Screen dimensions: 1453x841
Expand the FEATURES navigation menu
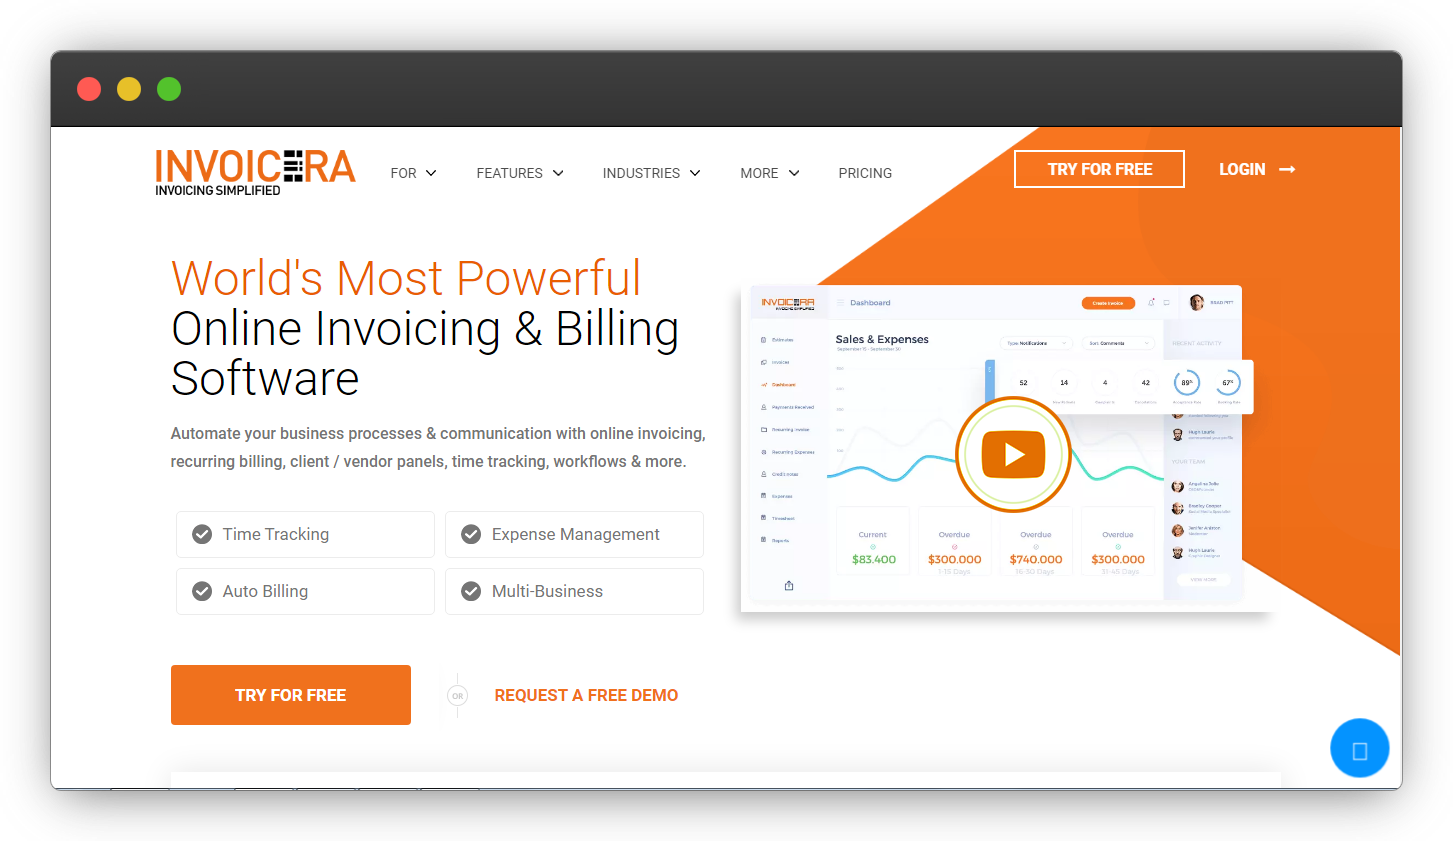520,173
